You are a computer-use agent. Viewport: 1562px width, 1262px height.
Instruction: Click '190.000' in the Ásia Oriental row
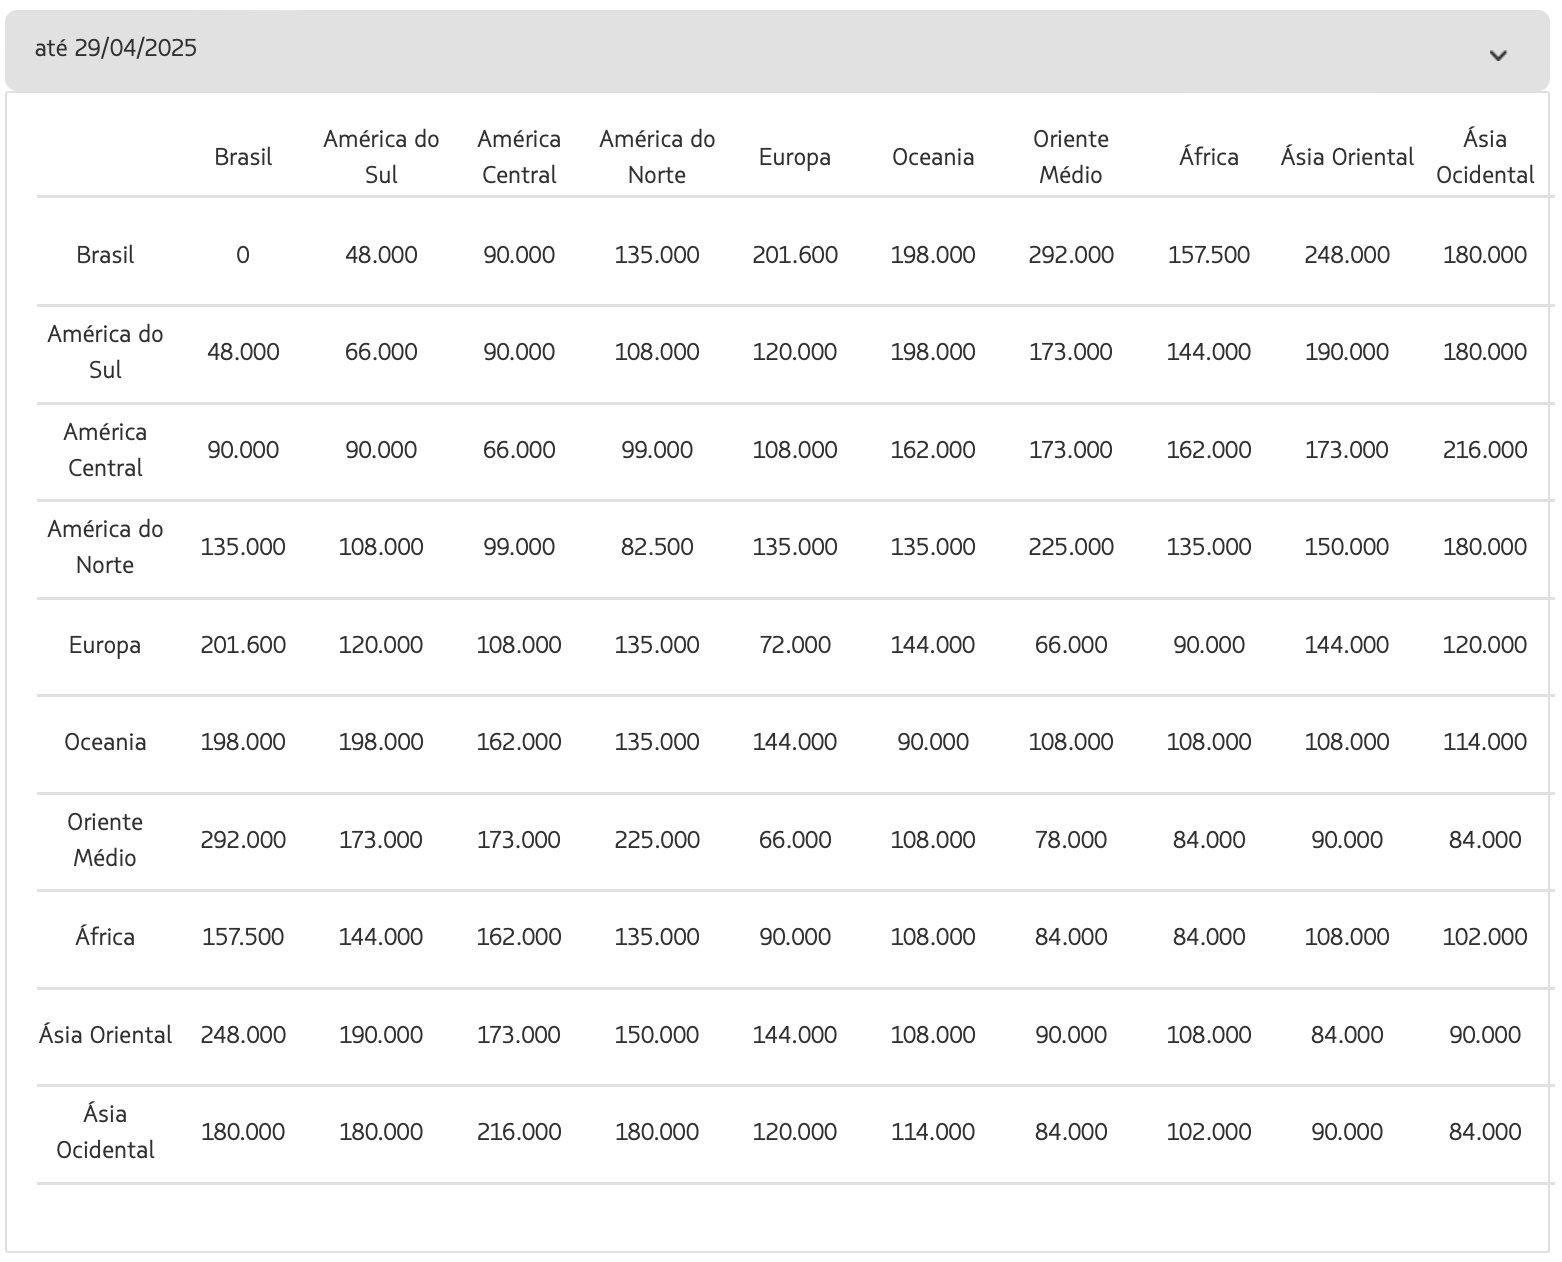381,1035
